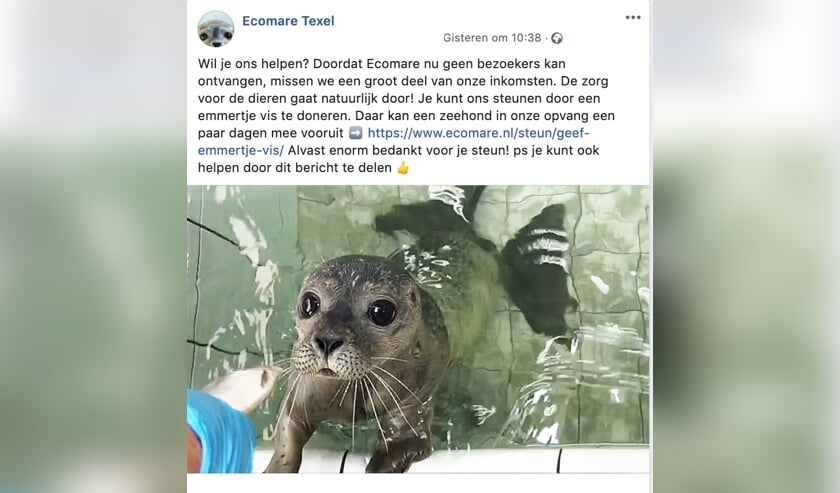Click the blurred background right of the post
This screenshot has width=840, height=493.
[746, 246]
